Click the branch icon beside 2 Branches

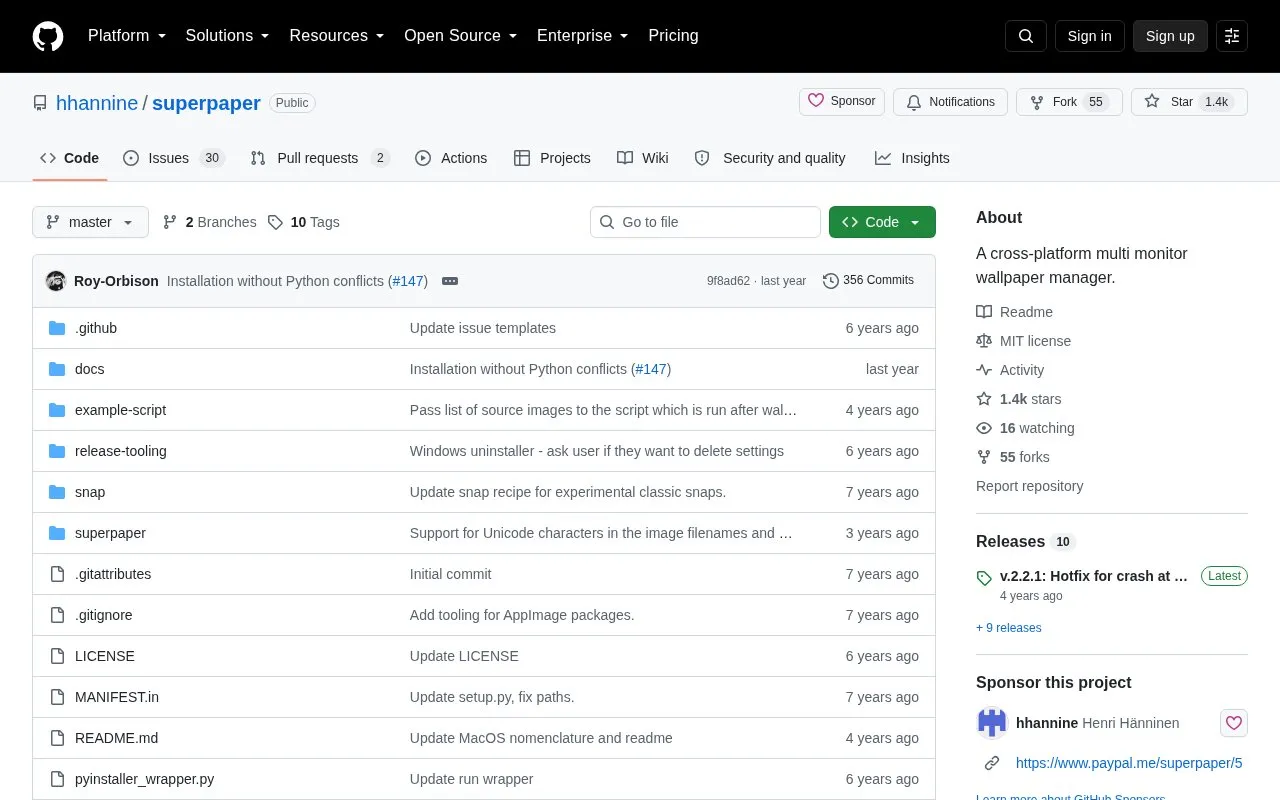(x=170, y=222)
